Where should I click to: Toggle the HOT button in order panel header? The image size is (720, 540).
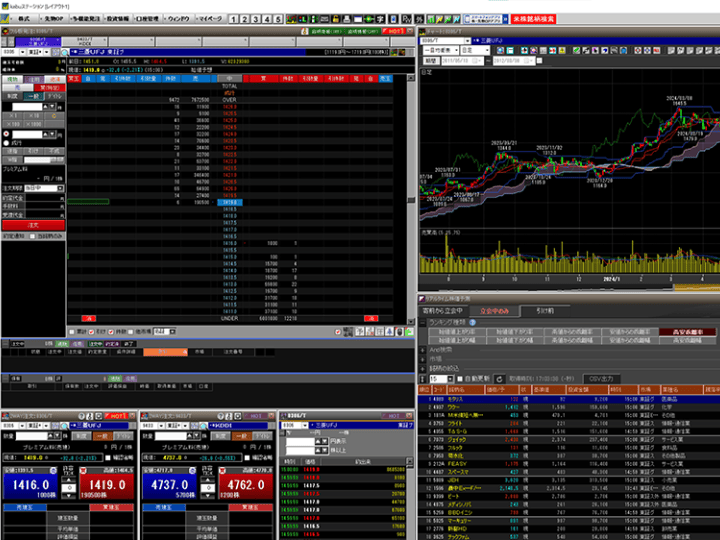click(x=394, y=31)
